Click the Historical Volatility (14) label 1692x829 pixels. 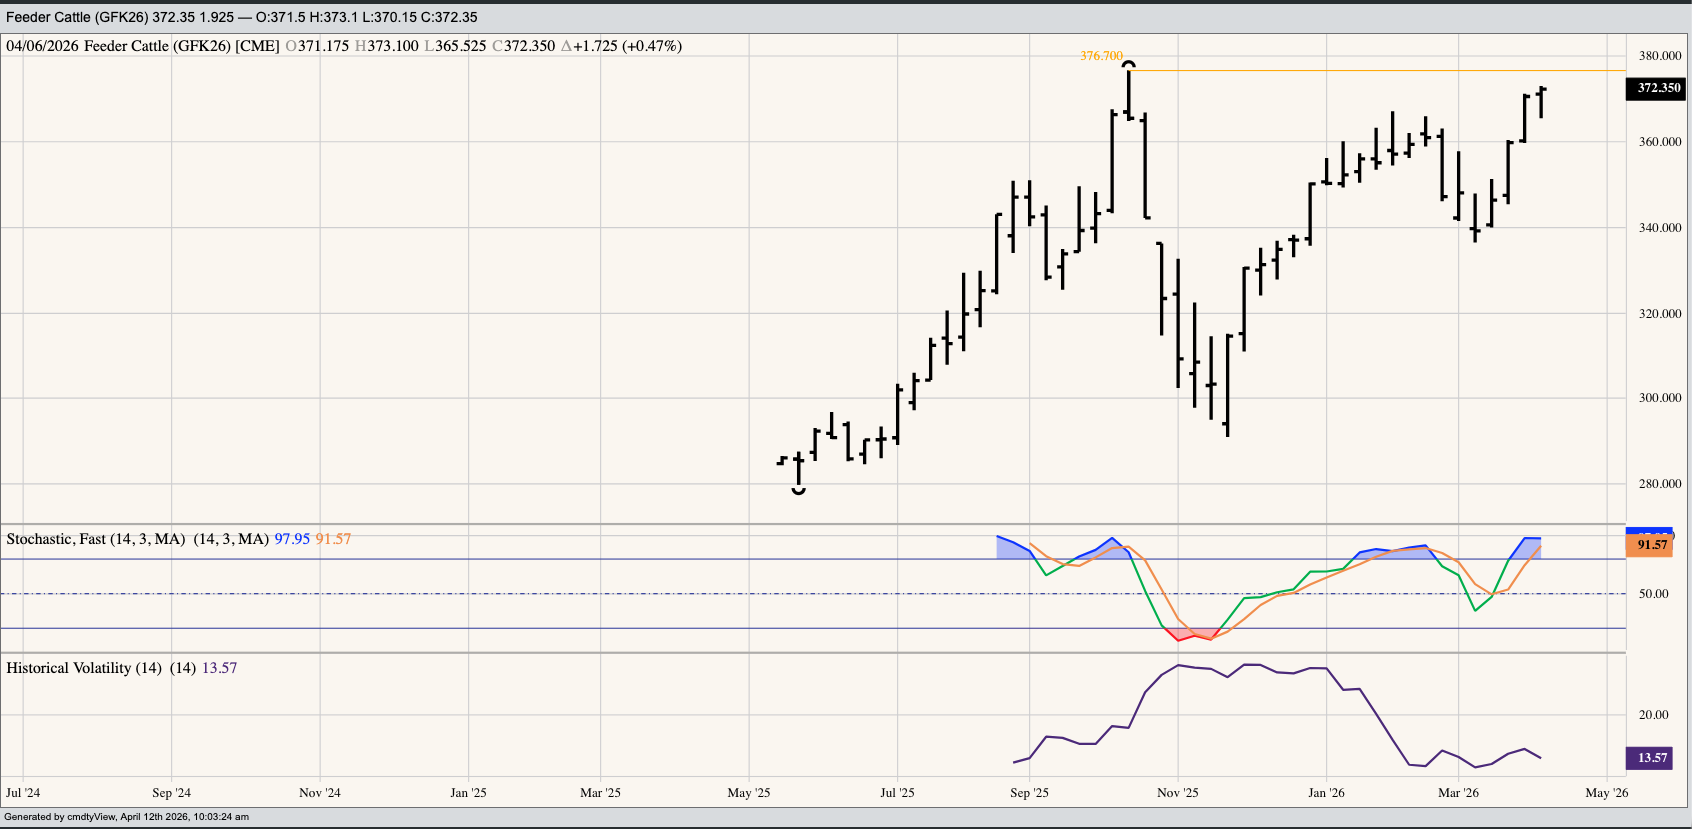84,668
